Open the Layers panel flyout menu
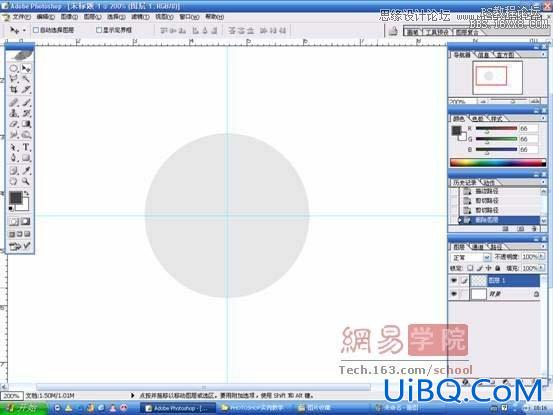 (x=543, y=246)
